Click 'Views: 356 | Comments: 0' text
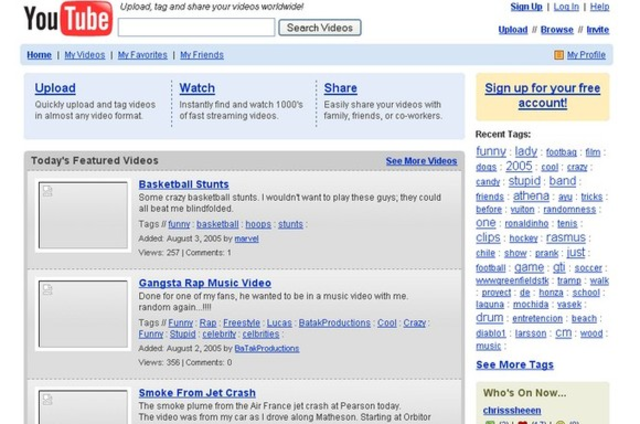Image resolution: width=640 pixels, height=424 pixels. (185, 363)
